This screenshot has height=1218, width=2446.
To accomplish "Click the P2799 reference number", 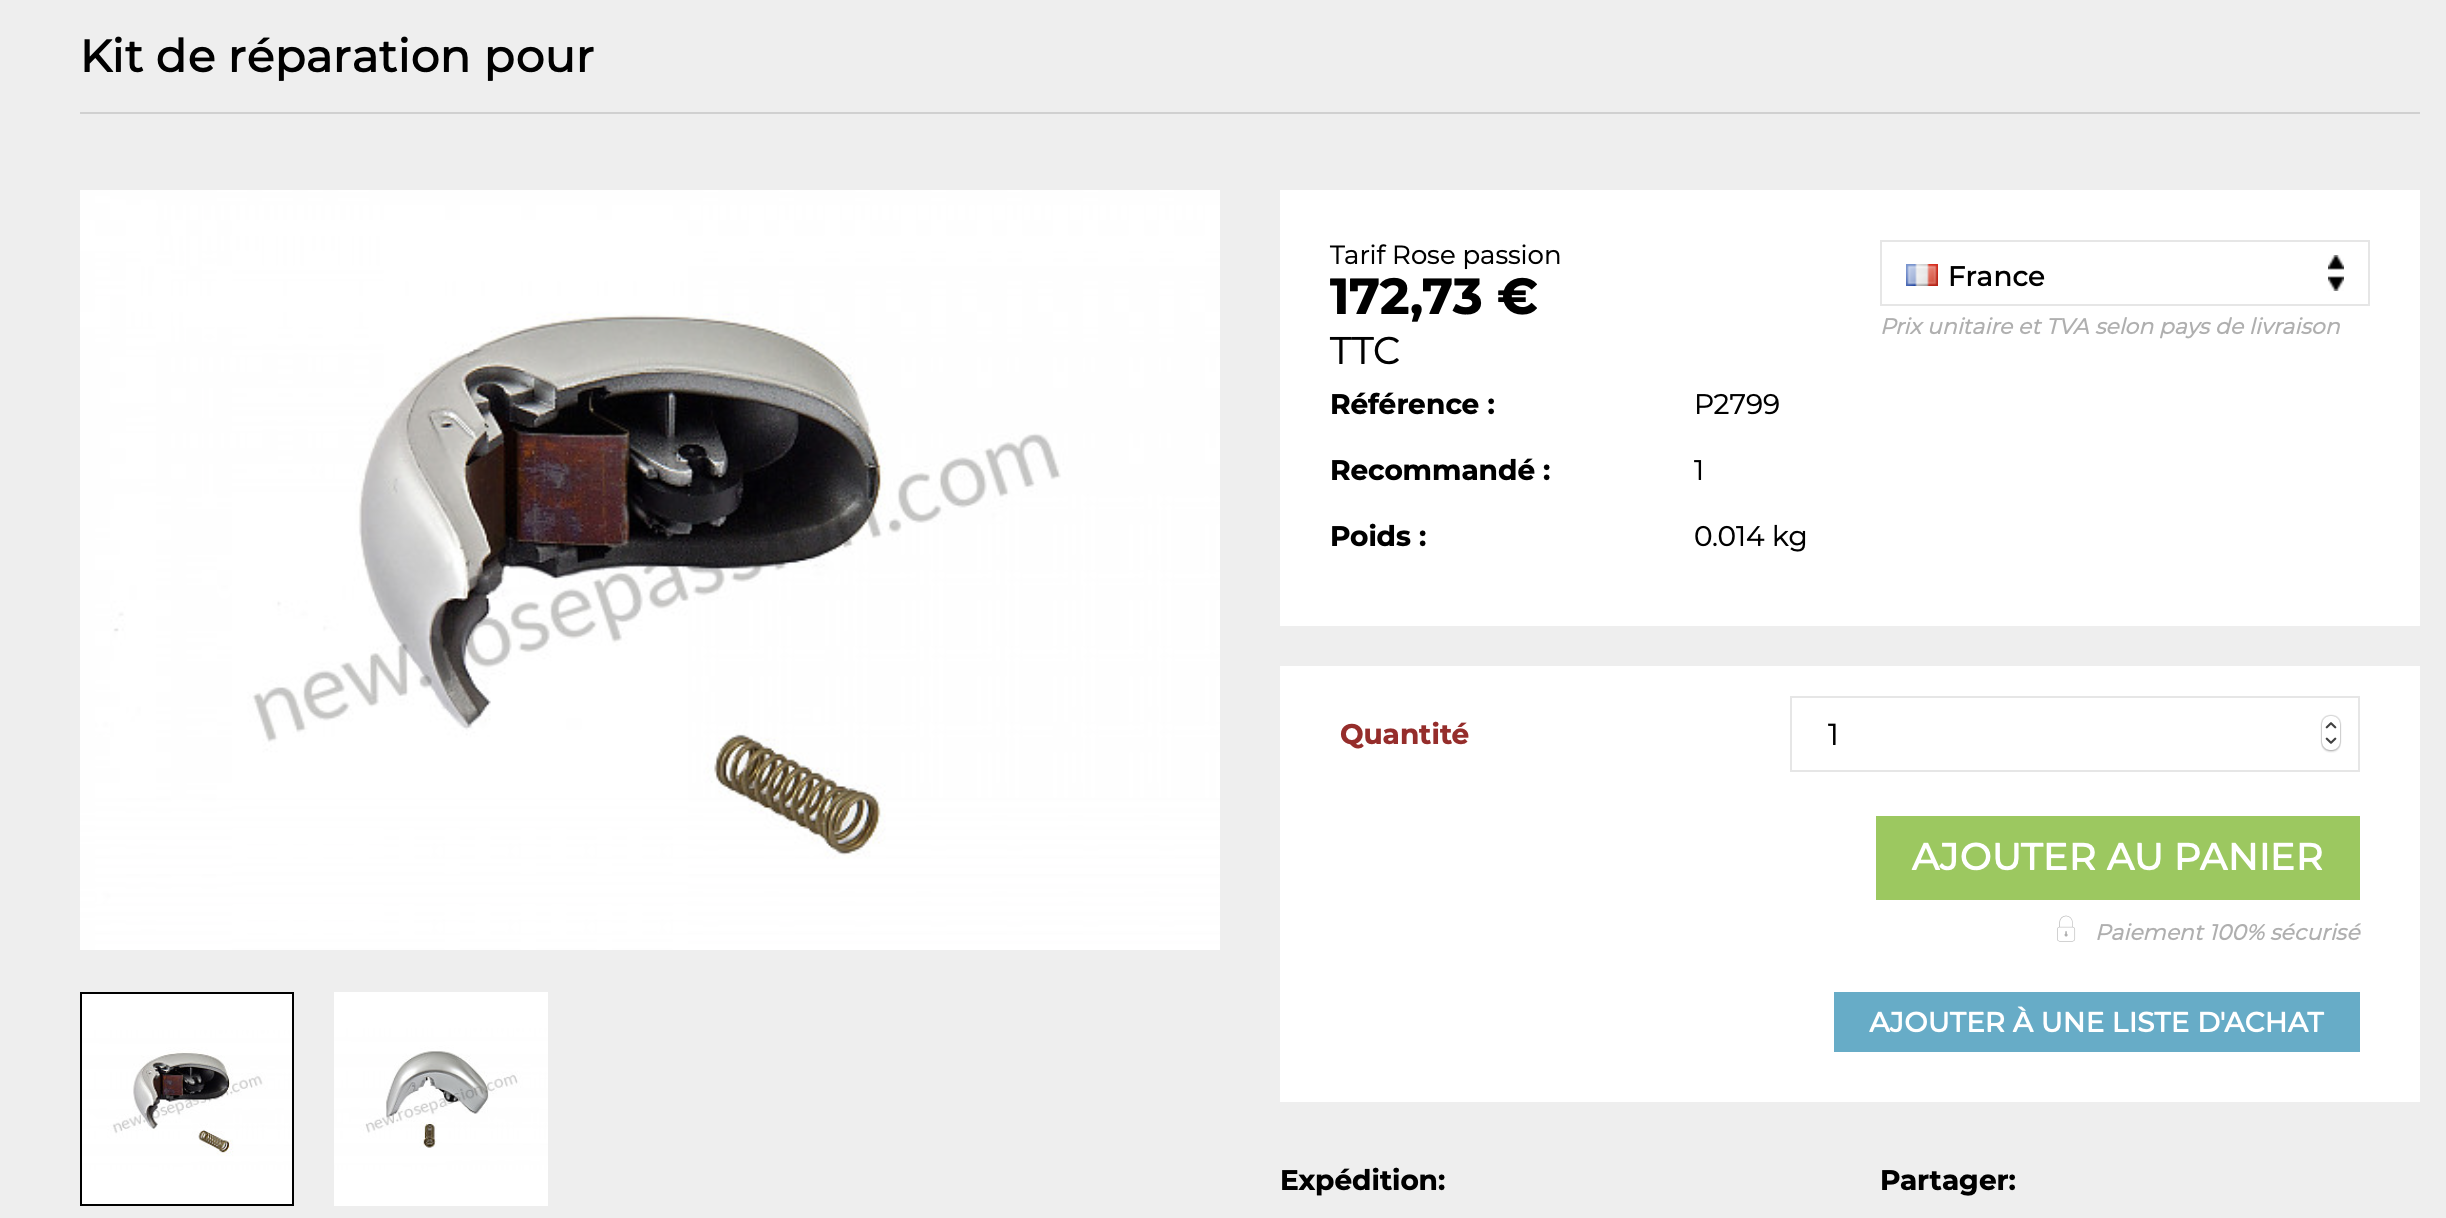I will click(x=1737, y=404).
